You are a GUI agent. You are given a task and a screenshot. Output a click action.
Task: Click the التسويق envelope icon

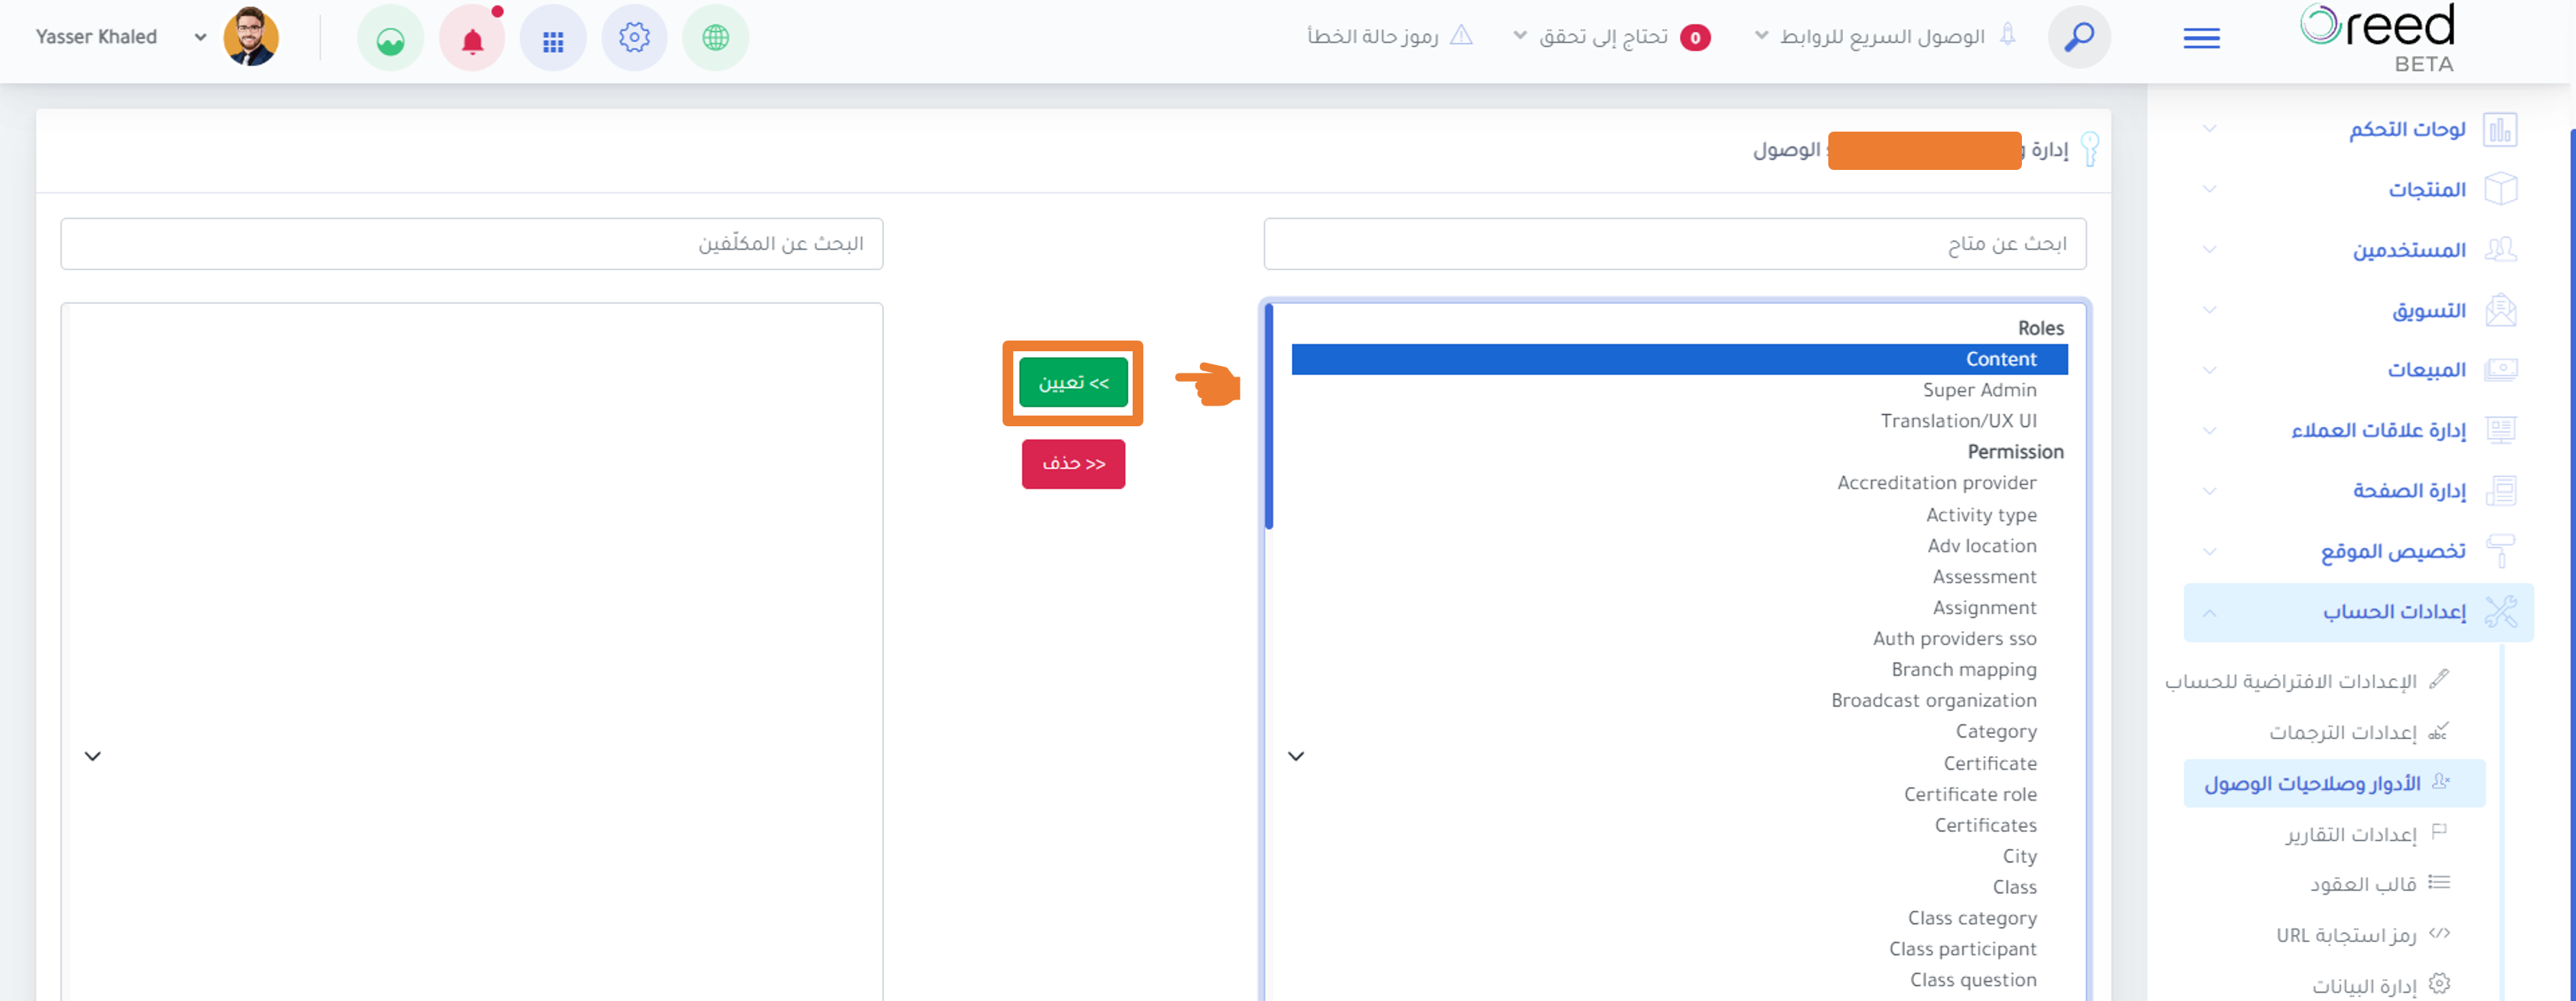tap(2500, 310)
